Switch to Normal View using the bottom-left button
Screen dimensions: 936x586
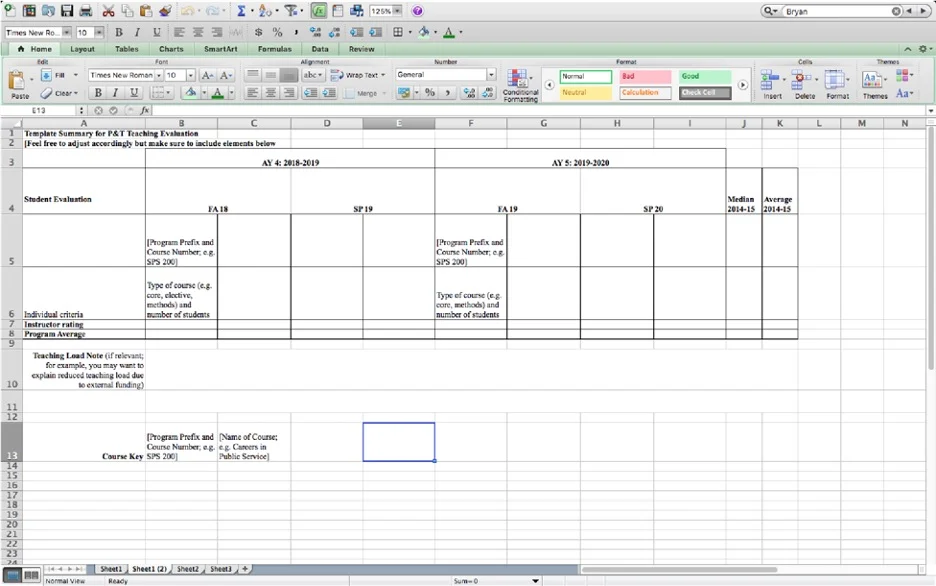click(13, 575)
